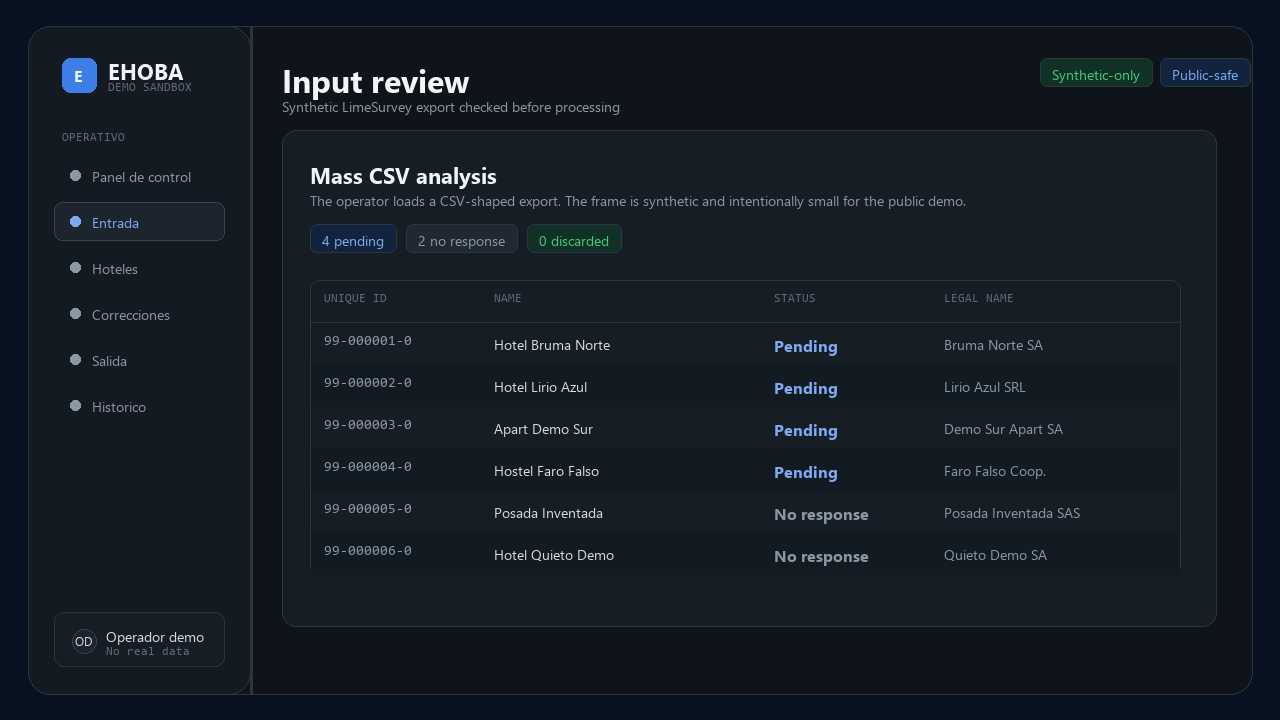
Task: Click the OD operator avatar
Action: pyautogui.click(x=84, y=642)
